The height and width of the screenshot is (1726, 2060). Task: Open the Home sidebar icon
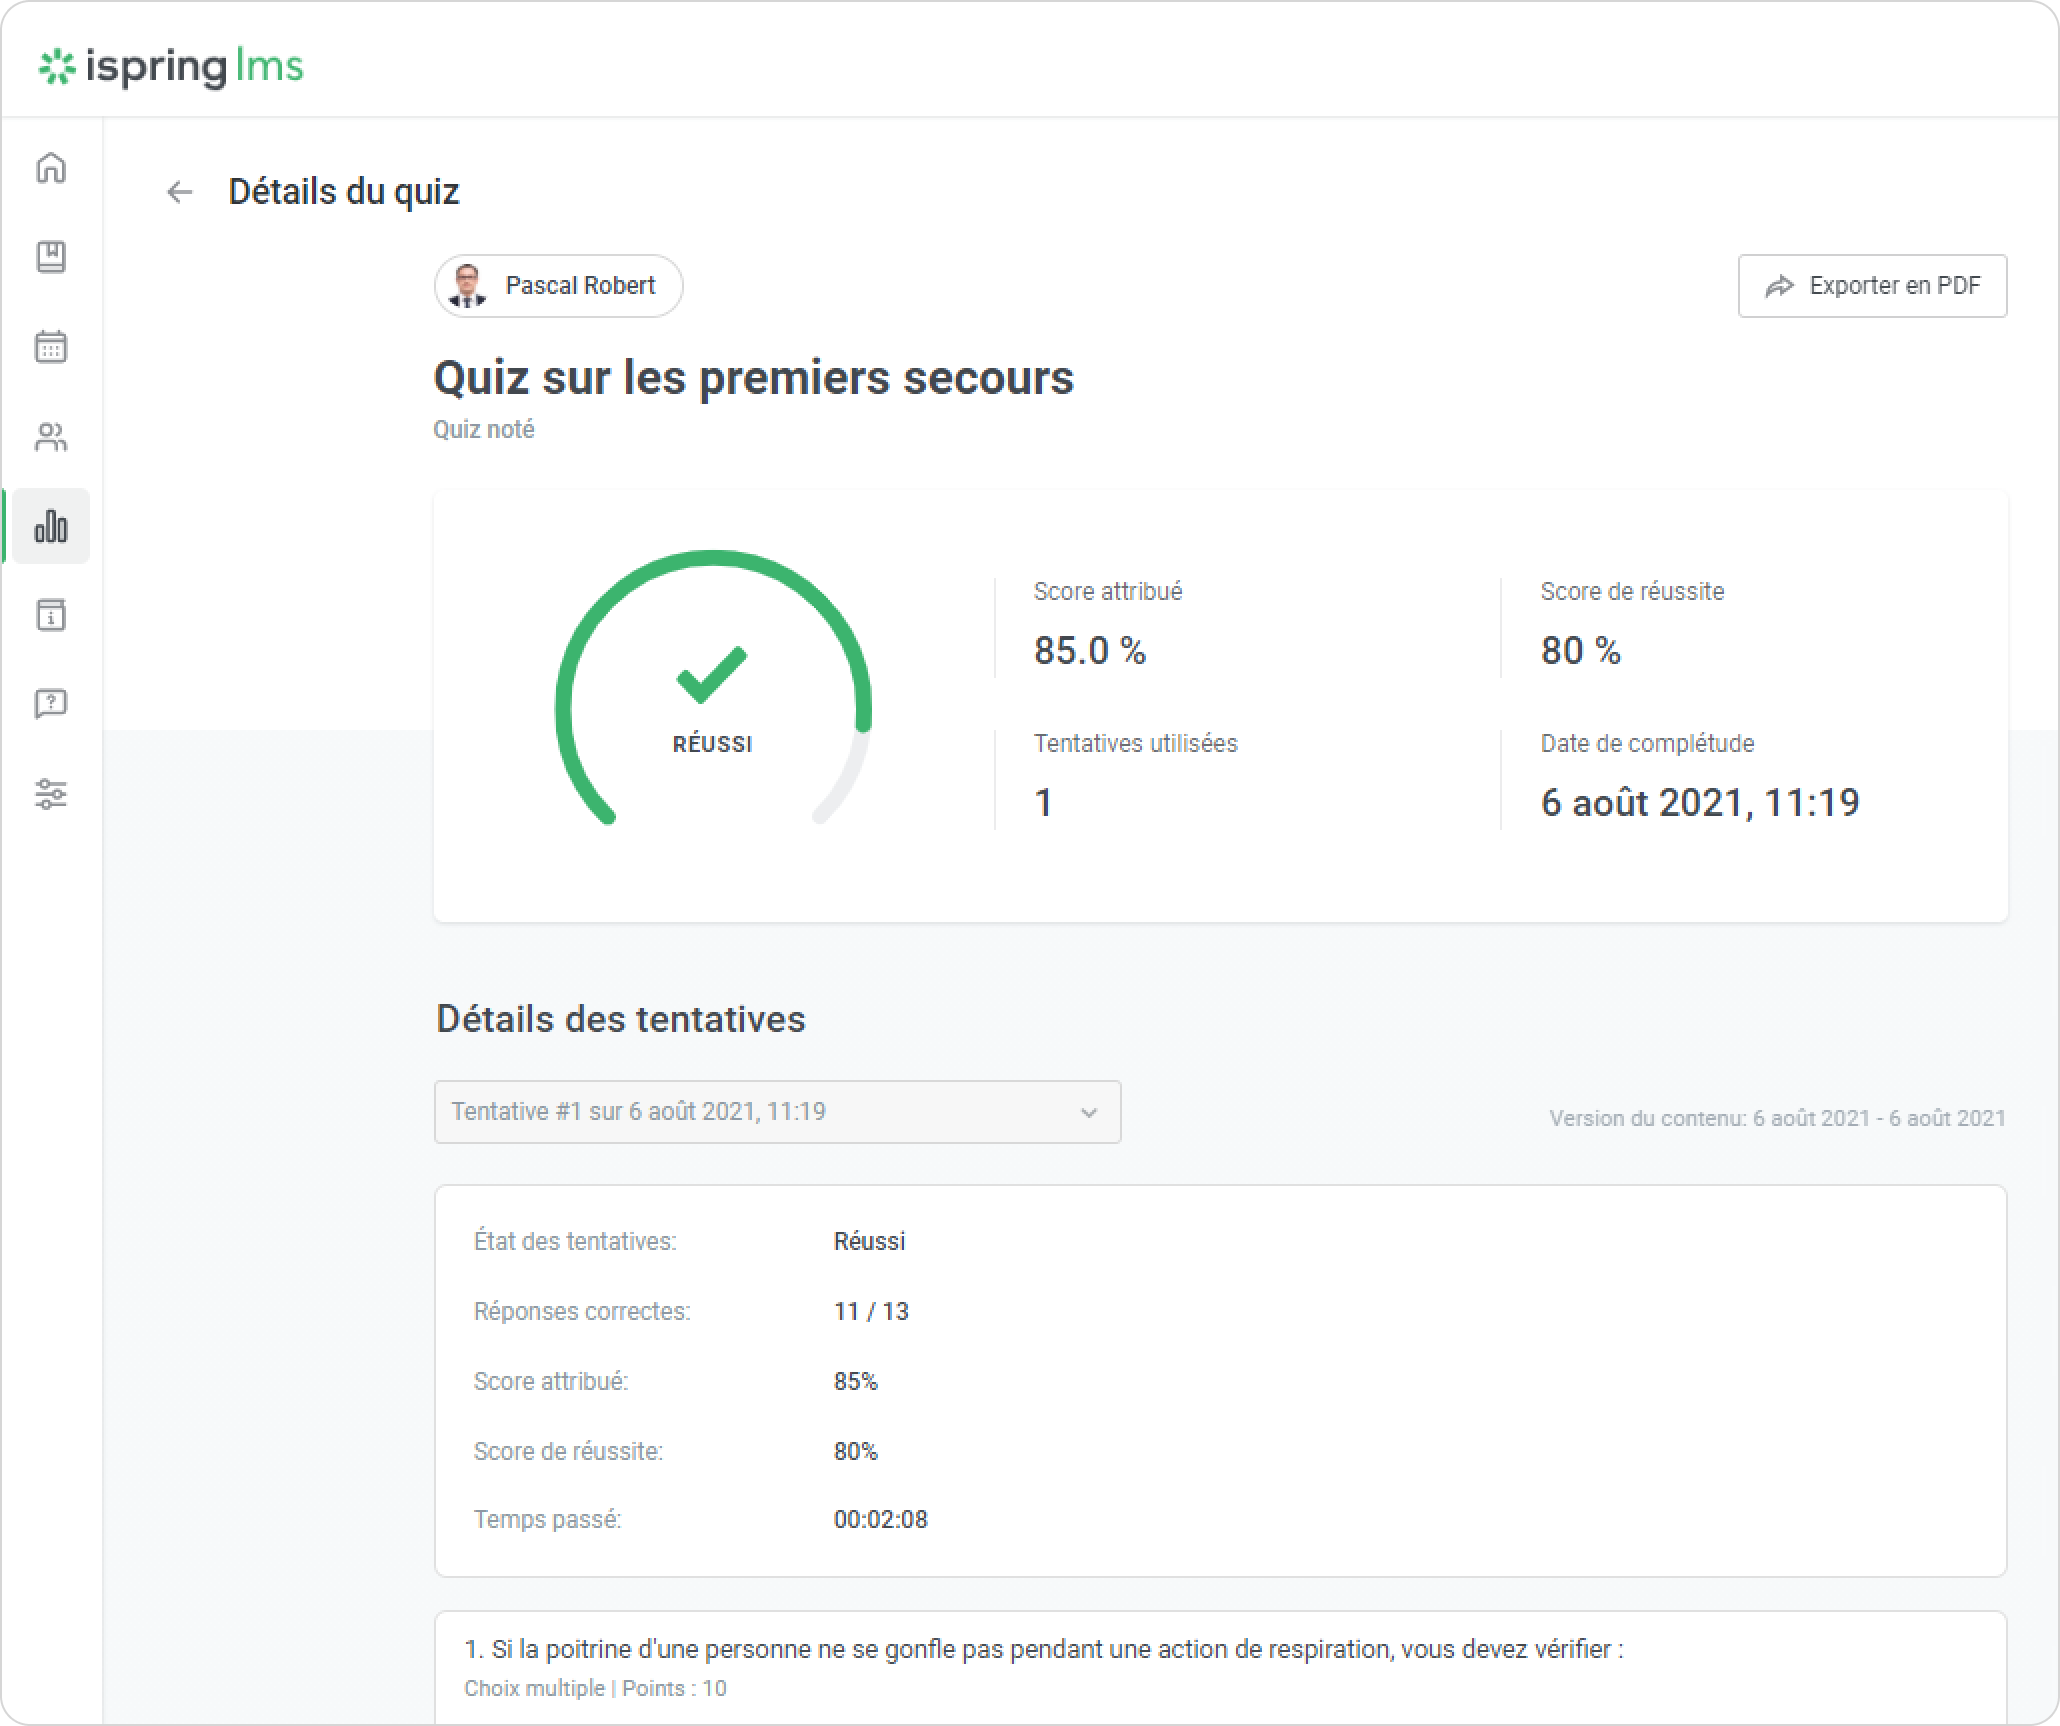51,167
